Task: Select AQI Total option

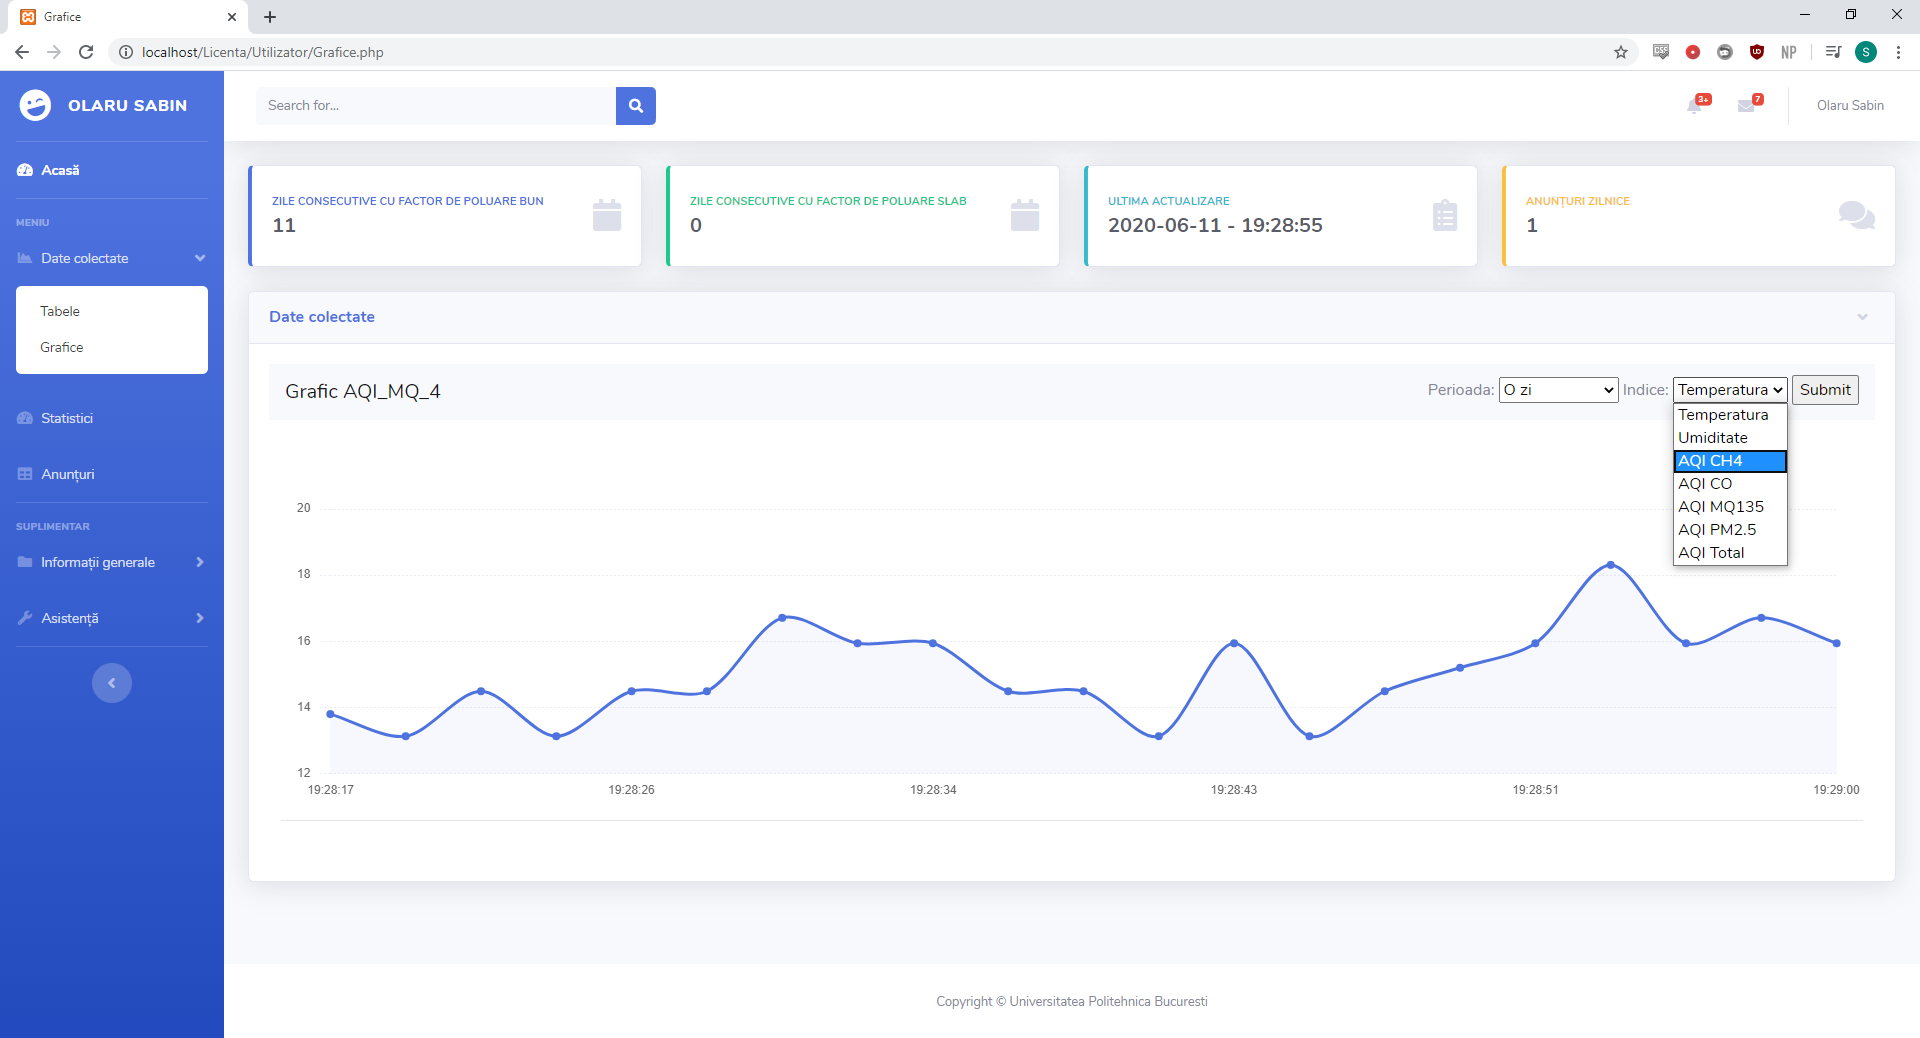Action: click(x=1711, y=553)
